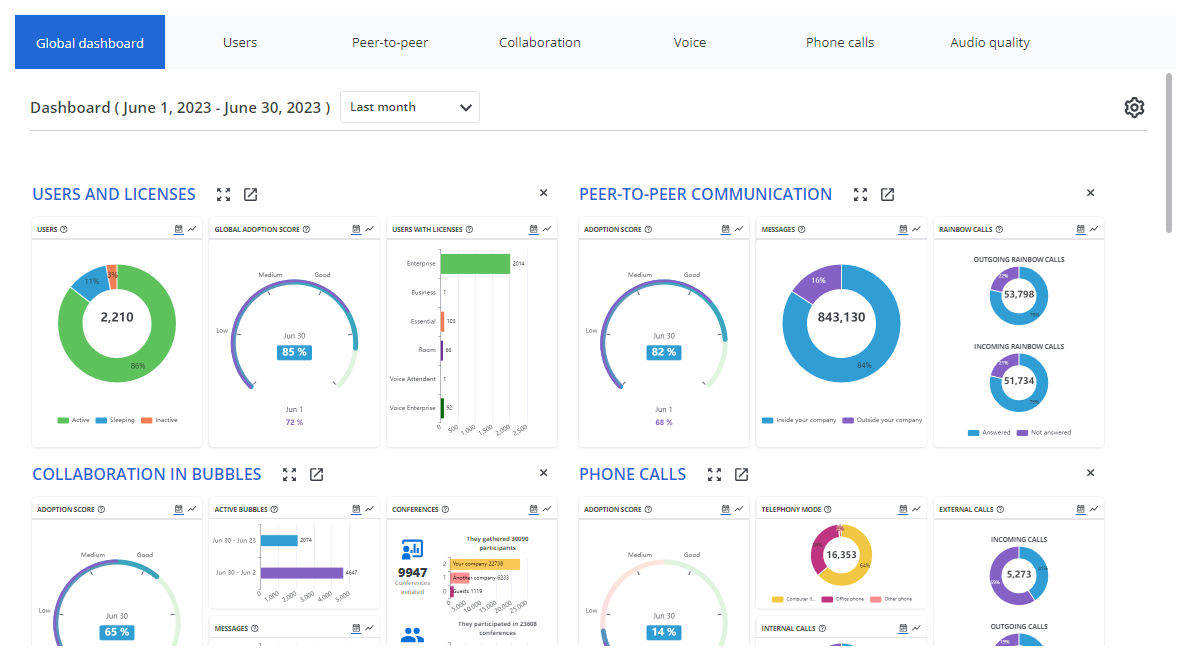Expand the Phone Calls section to fullscreen

(x=714, y=475)
